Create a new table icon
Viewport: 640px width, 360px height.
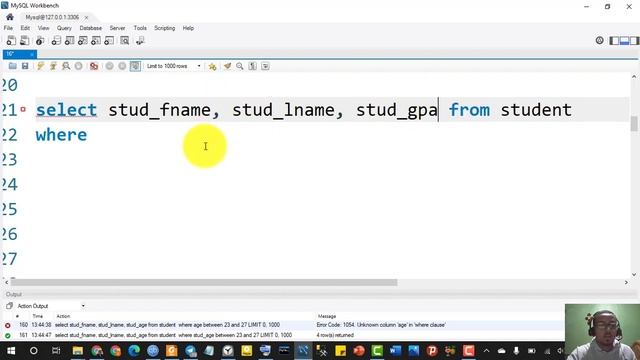(x=69, y=40)
